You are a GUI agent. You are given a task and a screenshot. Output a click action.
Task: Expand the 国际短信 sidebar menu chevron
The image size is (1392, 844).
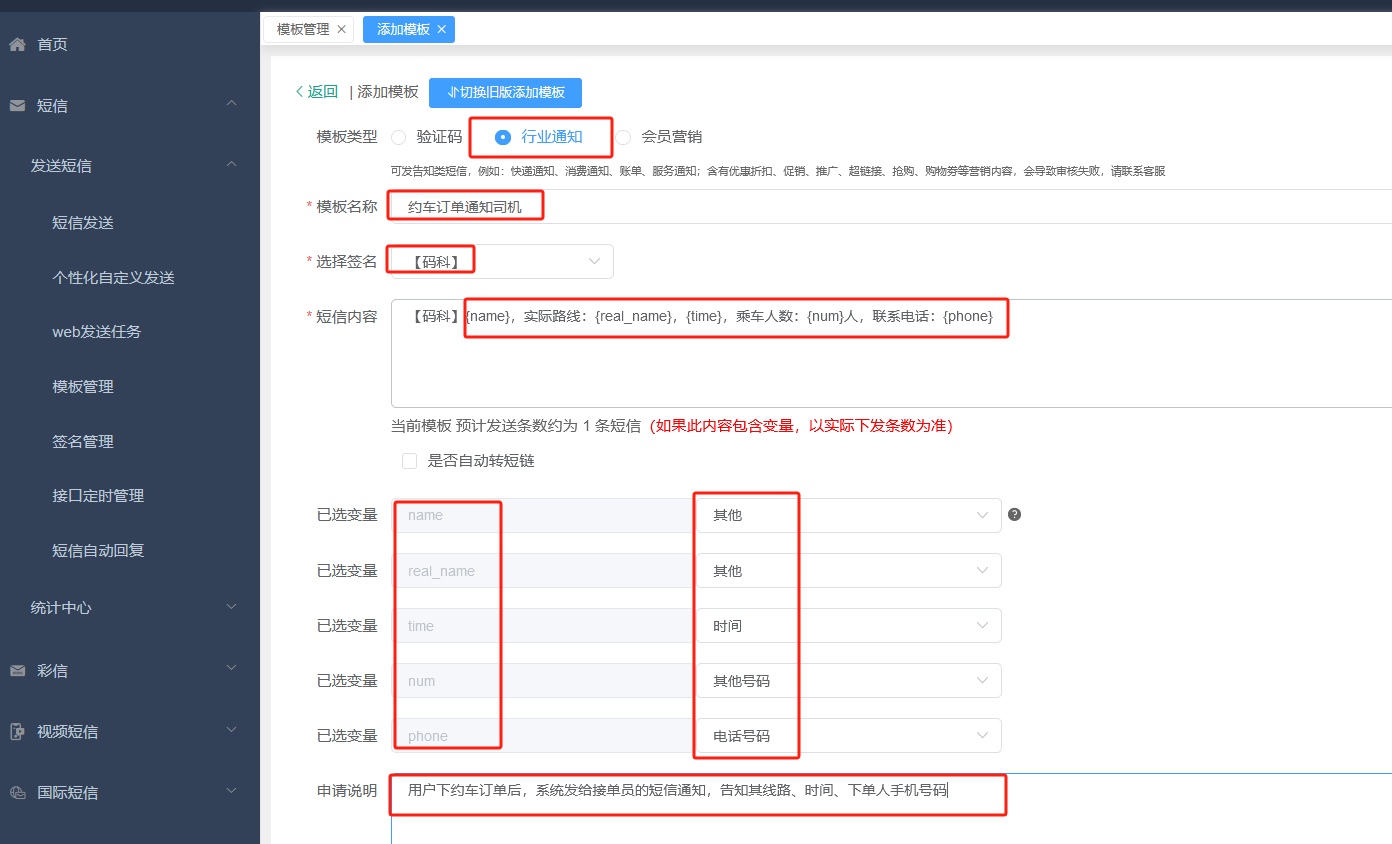(x=232, y=790)
